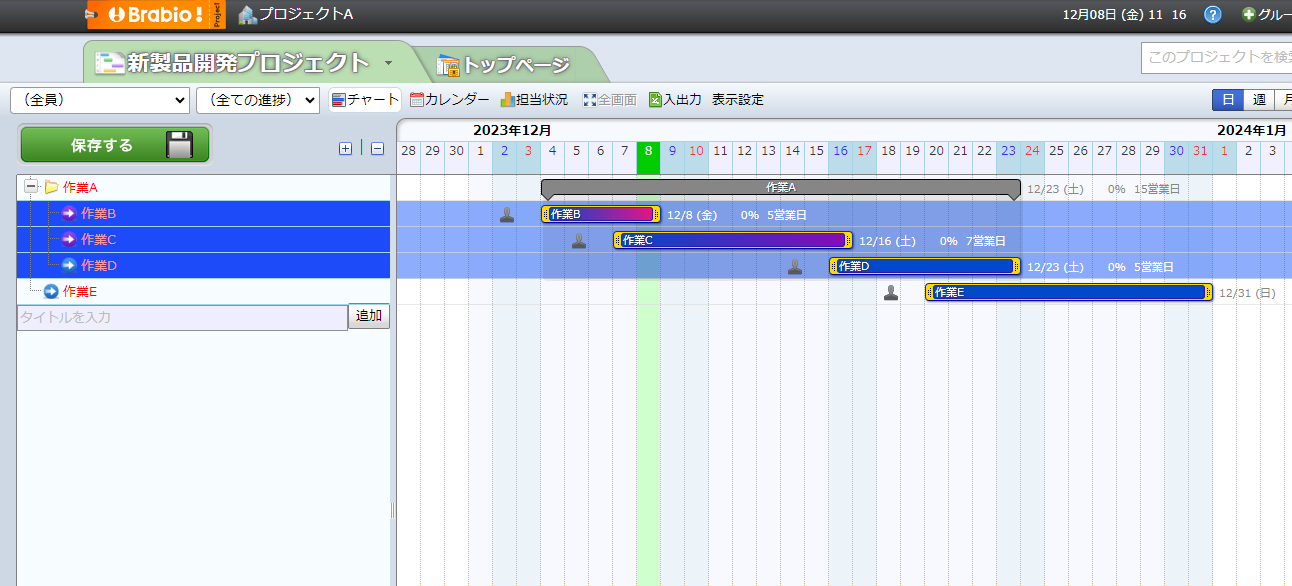Click the plus expand-all icon
Screen dimensions: 1292x586
(x=345, y=148)
